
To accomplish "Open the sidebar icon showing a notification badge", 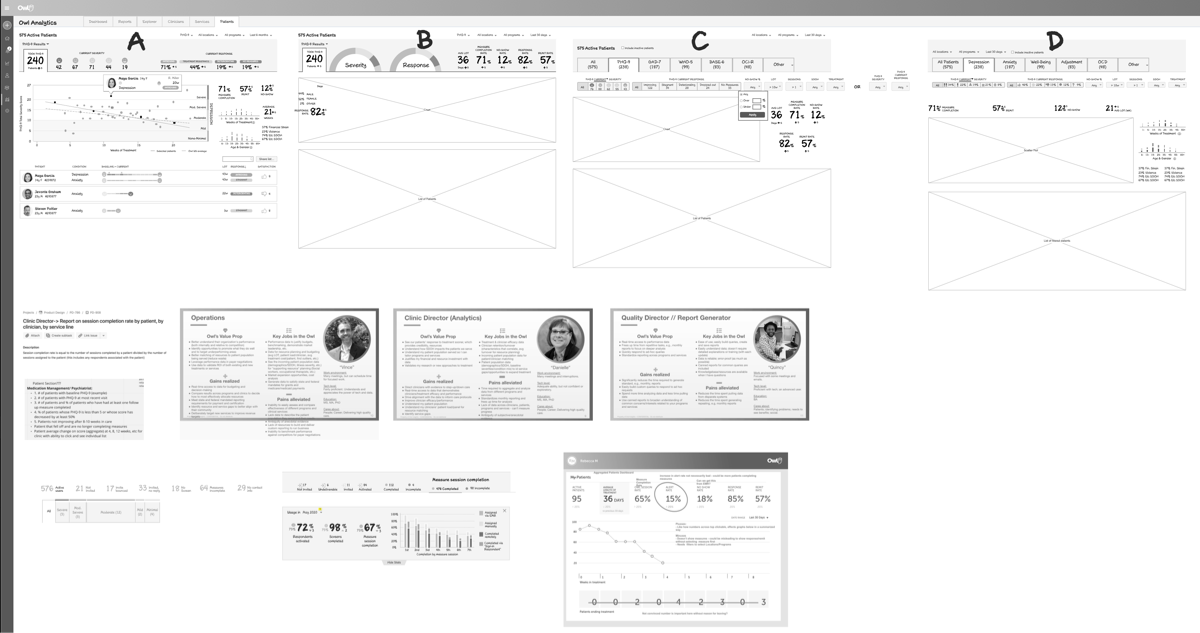I will pos(7,50).
